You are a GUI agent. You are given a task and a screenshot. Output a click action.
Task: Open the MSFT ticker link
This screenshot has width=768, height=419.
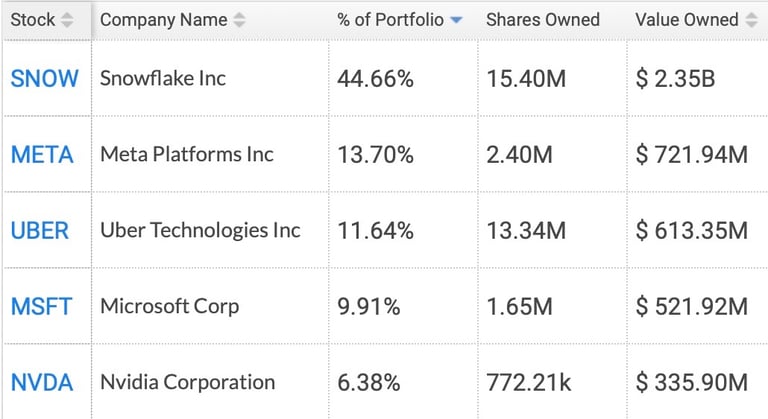tap(41, 306)
